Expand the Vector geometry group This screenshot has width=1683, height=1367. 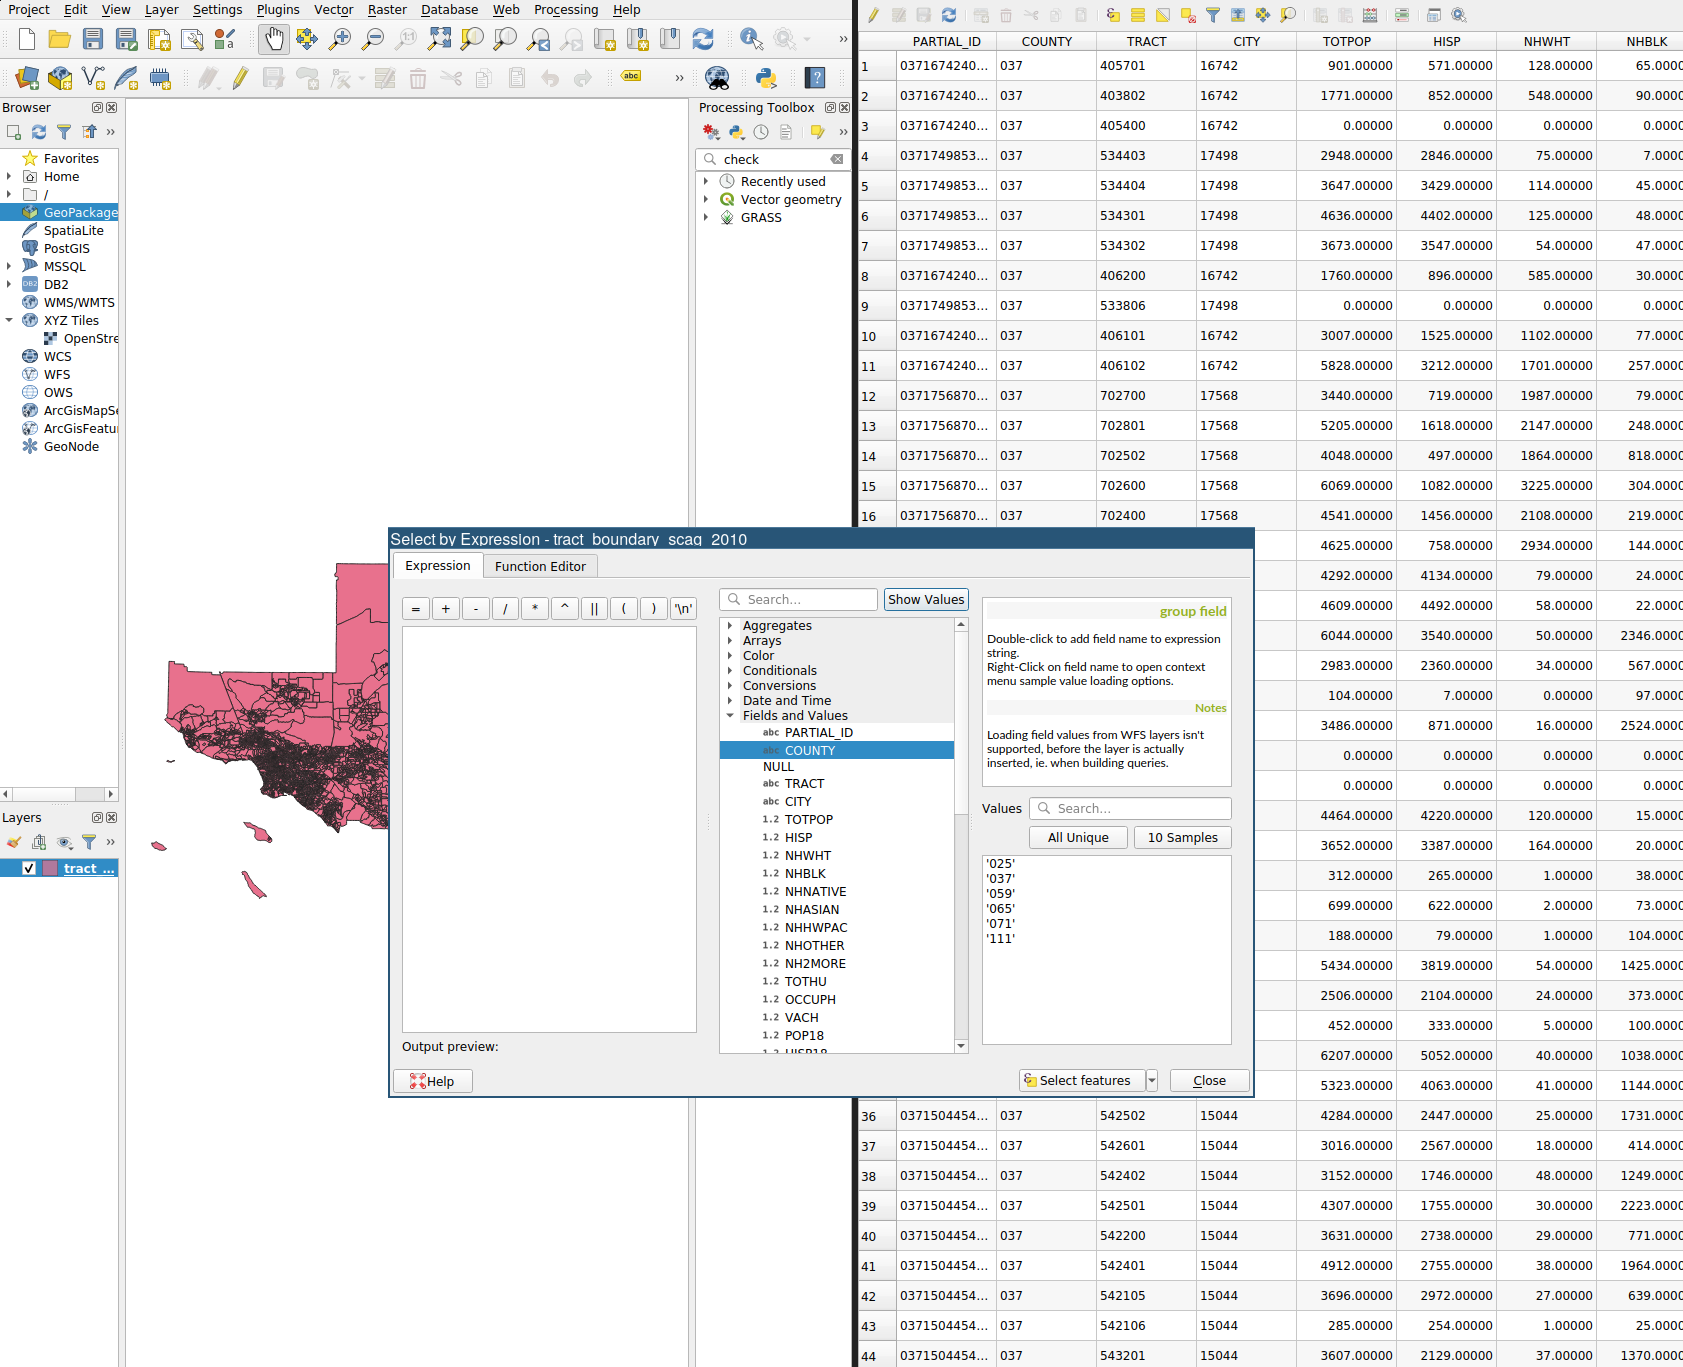(x=706, y=200)
